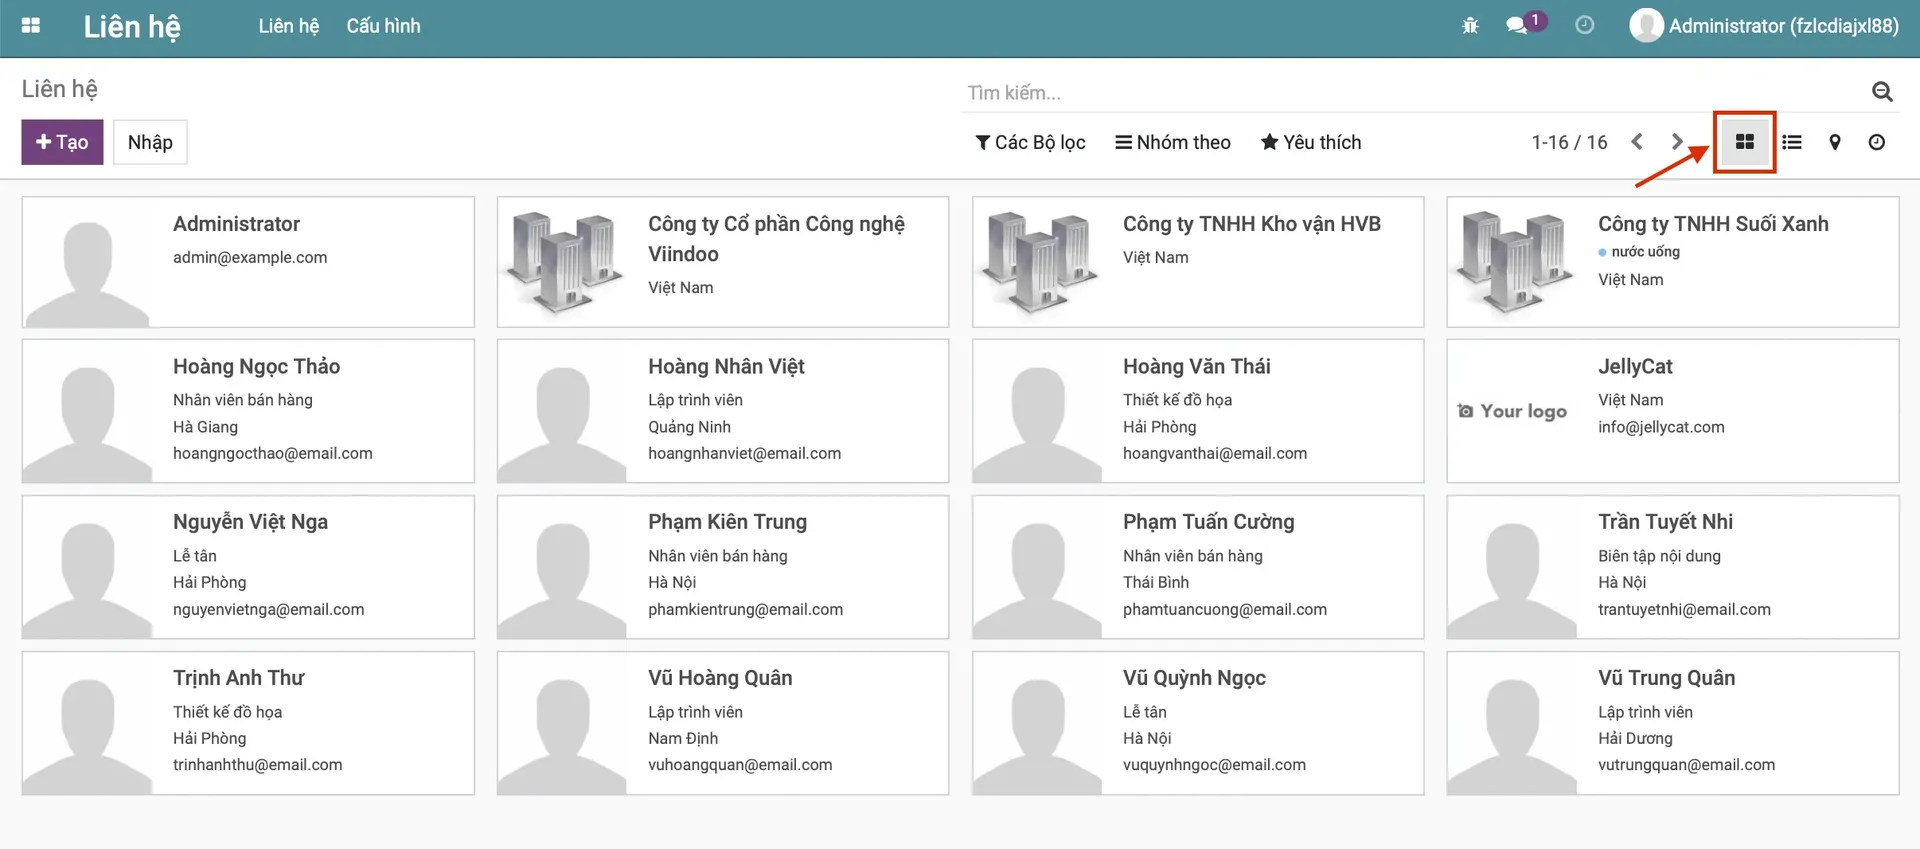Click Kho vận HVB company building image
Viewport: 1920px width, 849px height.
click(1037, 262)
